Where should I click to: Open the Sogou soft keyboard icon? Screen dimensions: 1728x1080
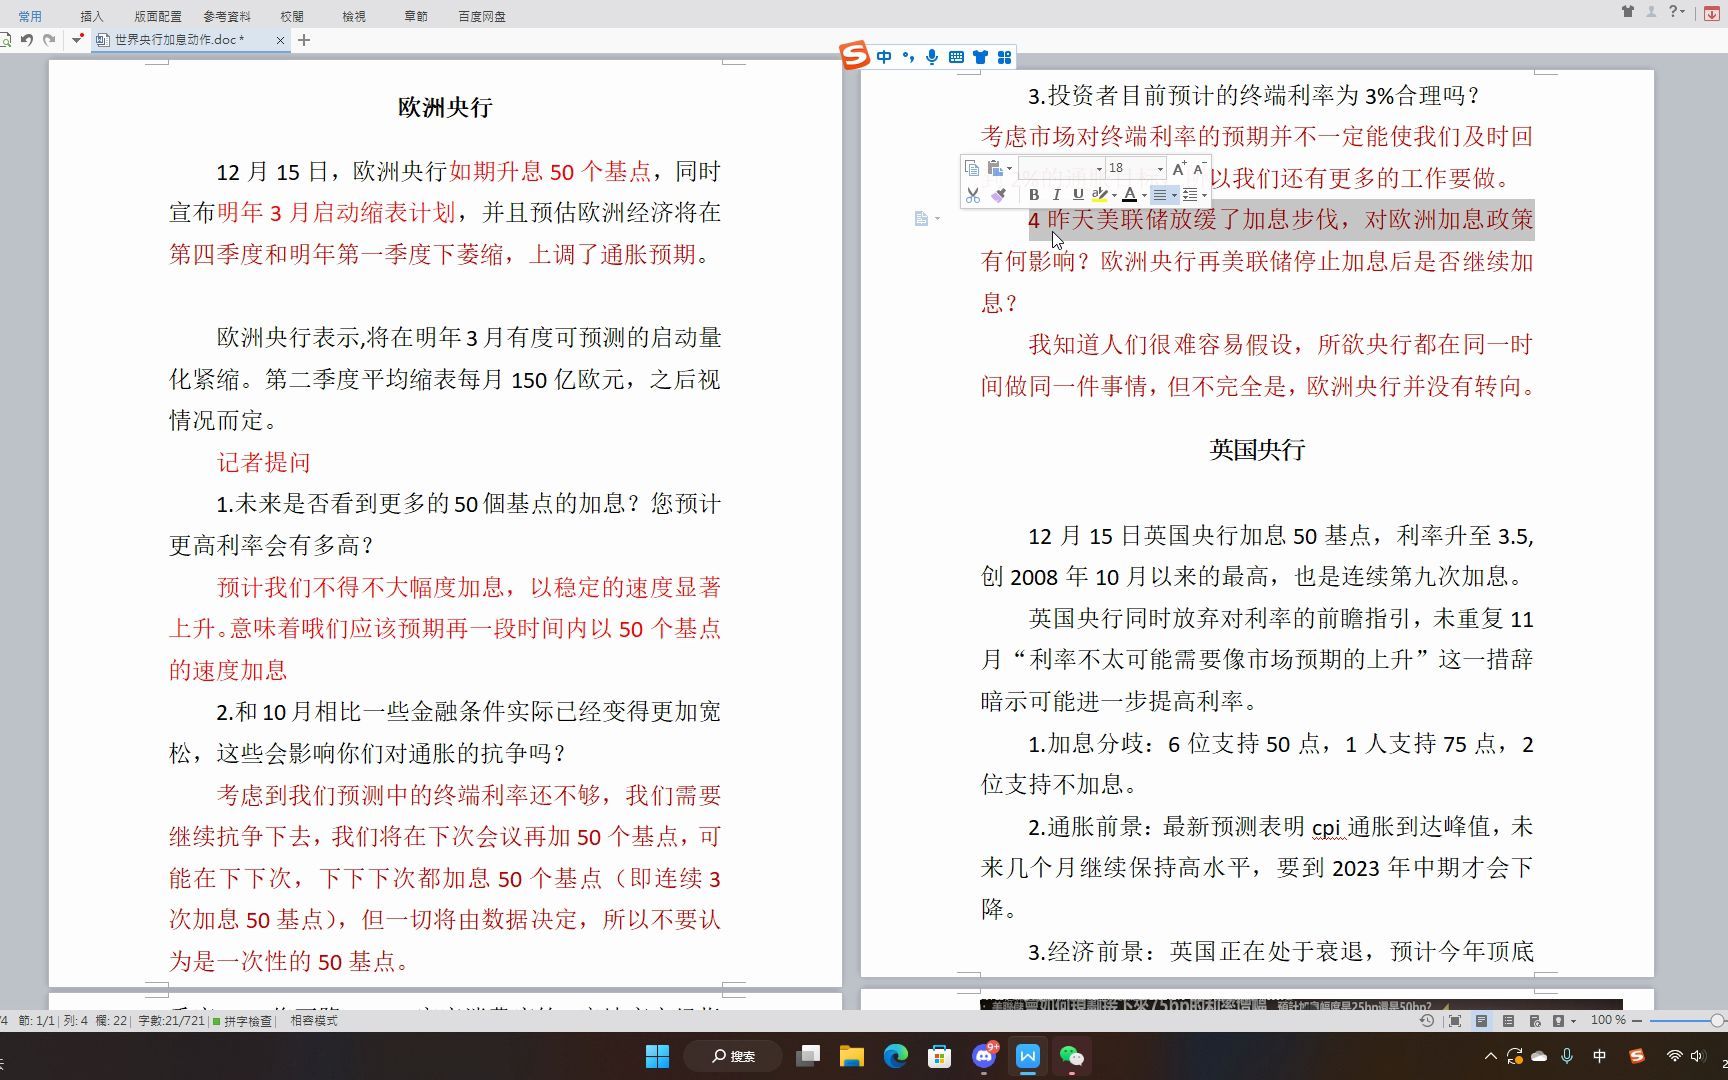(956, 57)
